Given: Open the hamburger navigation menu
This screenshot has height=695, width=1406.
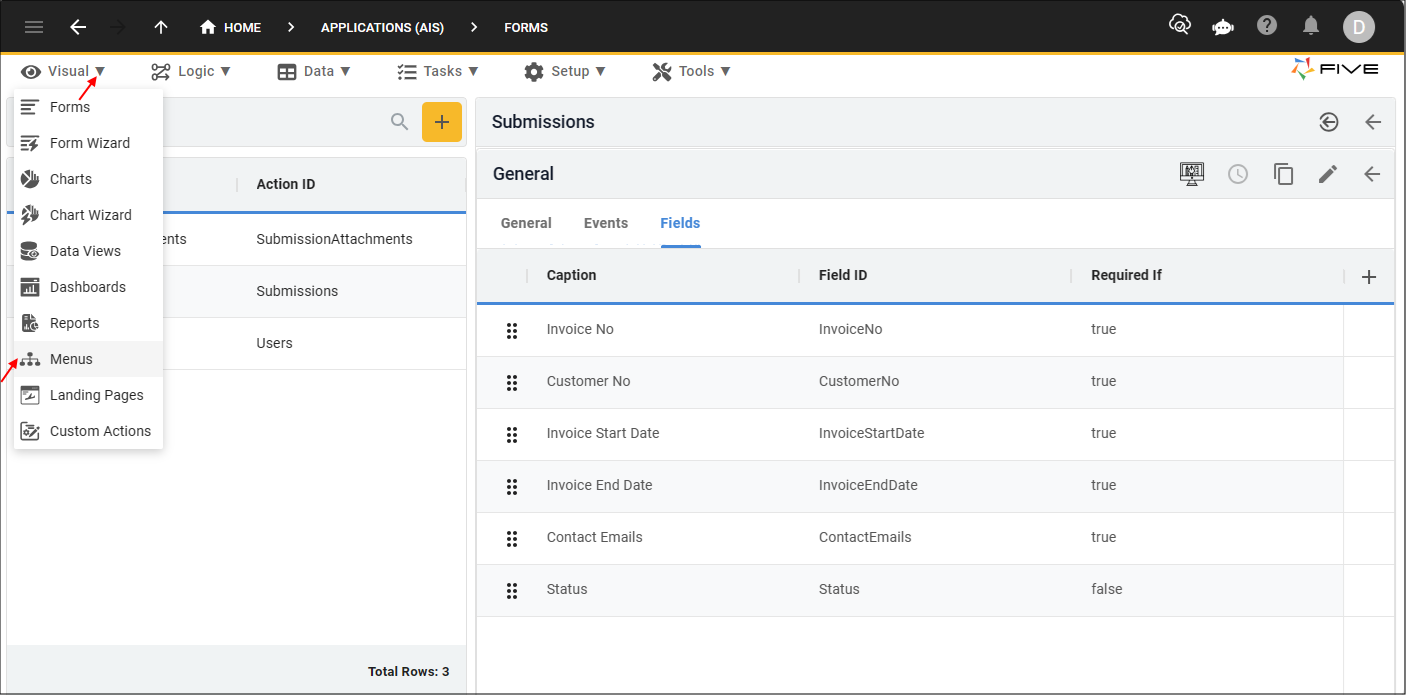Looking at the screenshot, I should click(x=34, y=27).
